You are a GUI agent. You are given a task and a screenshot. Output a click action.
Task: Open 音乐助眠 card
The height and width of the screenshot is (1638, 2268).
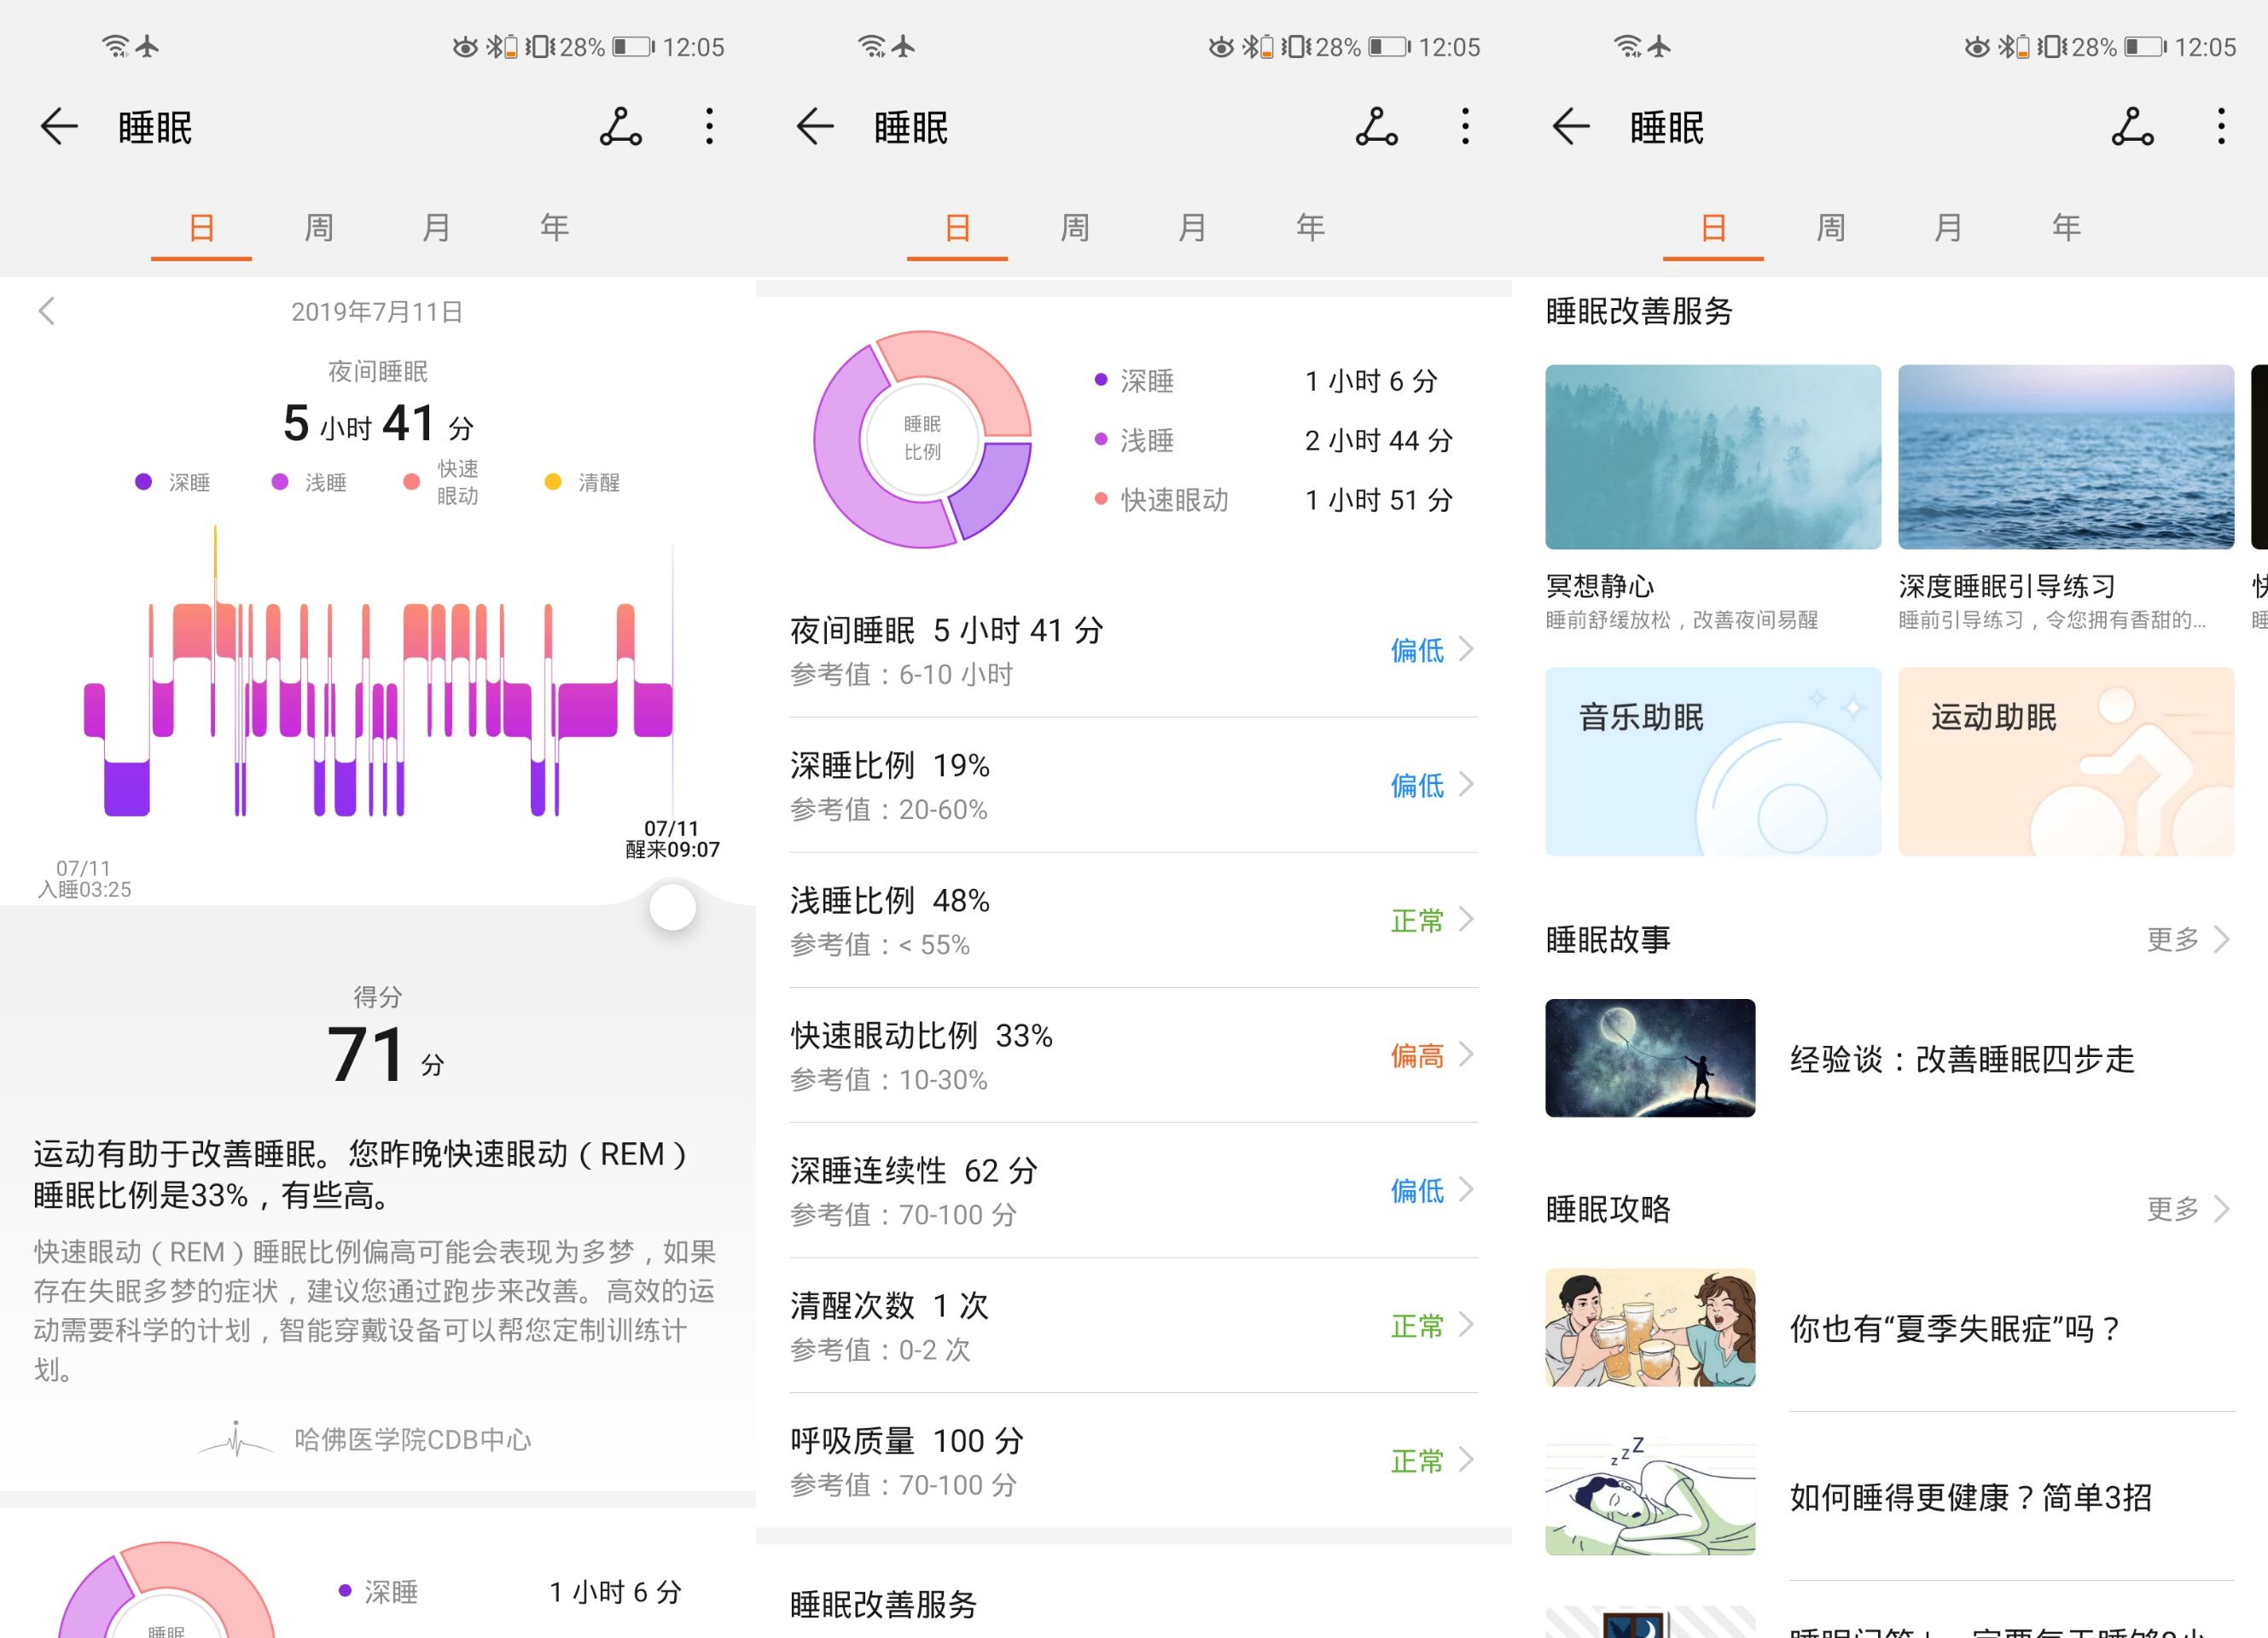point(1713,761)
